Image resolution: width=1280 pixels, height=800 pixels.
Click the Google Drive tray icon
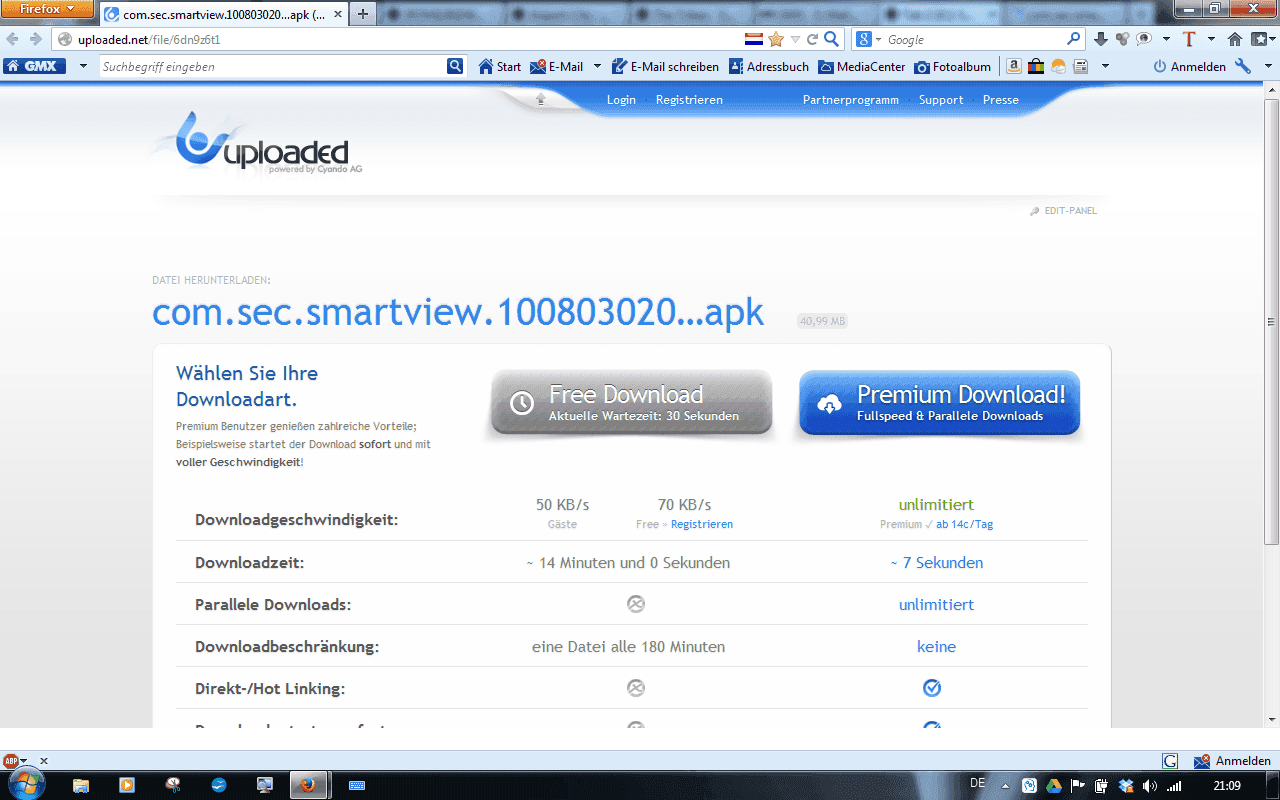tap(1053, 786)
